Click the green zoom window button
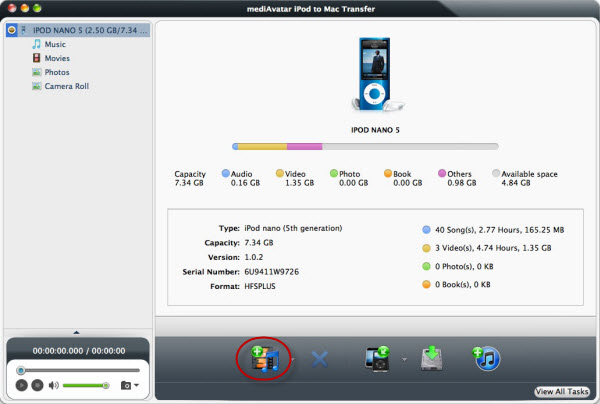 click(x=37, y=8)
